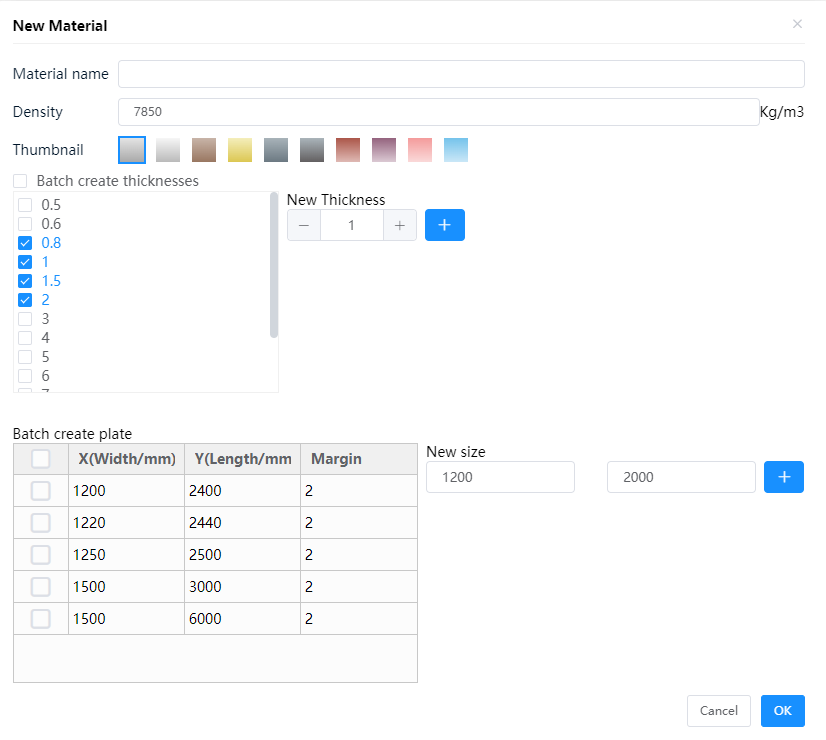Check the 1250 x 2500 plate row
826x740 pixels.
tap(41, 555)
